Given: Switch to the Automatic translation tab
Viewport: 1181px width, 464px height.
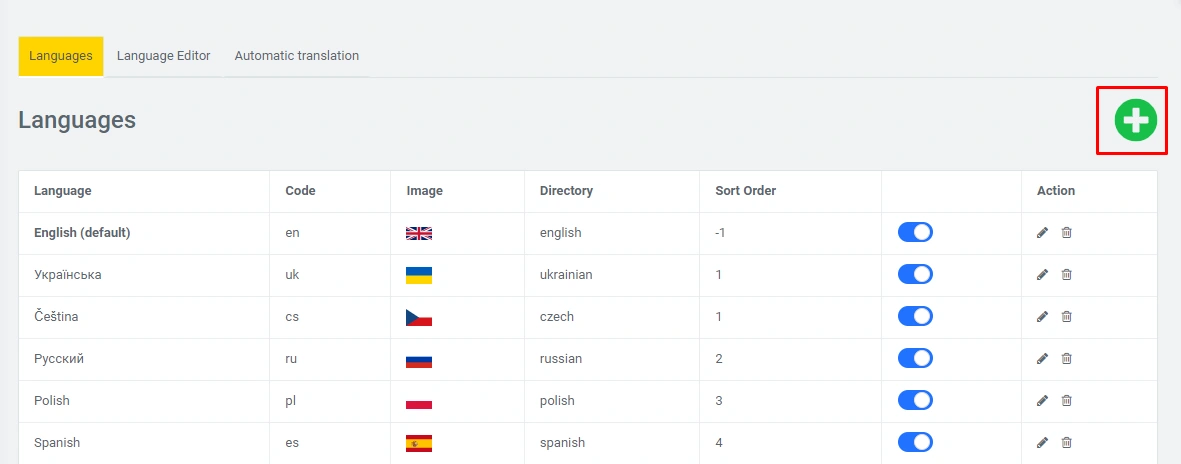Looking at the screenshot, I should click(296, 56).
